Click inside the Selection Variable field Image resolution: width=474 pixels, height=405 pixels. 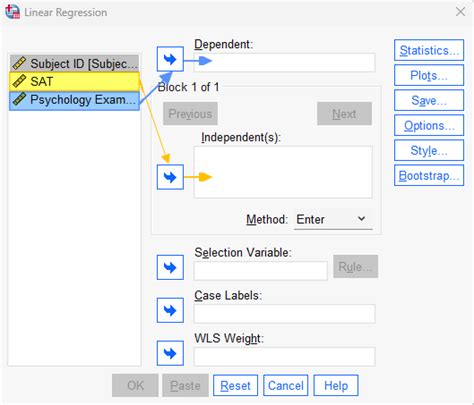tap(261, 271)
